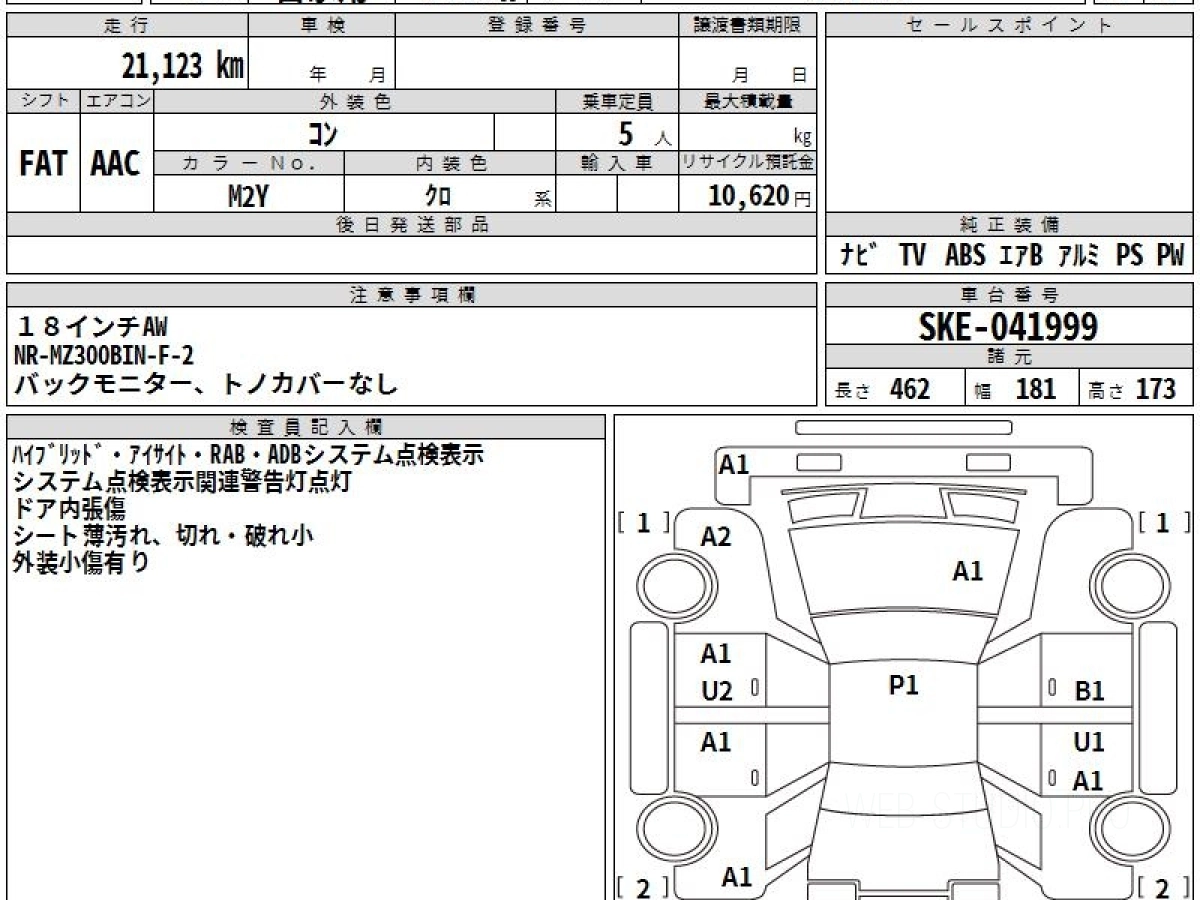Screen dimensions: 1200x900
Task: Select the シート薄汚れ、切れ・破れ小 line
Action: pos(163,536)
